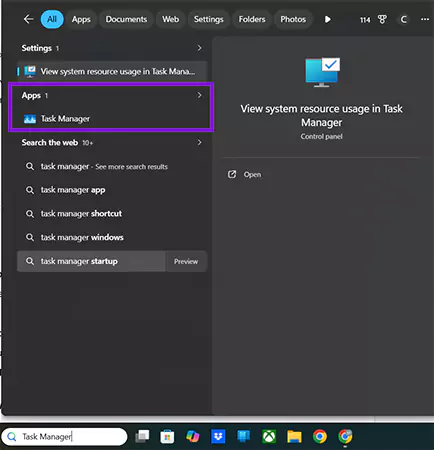Click the Search the web header
The image size is (434, 450).
tap(50, 143)
